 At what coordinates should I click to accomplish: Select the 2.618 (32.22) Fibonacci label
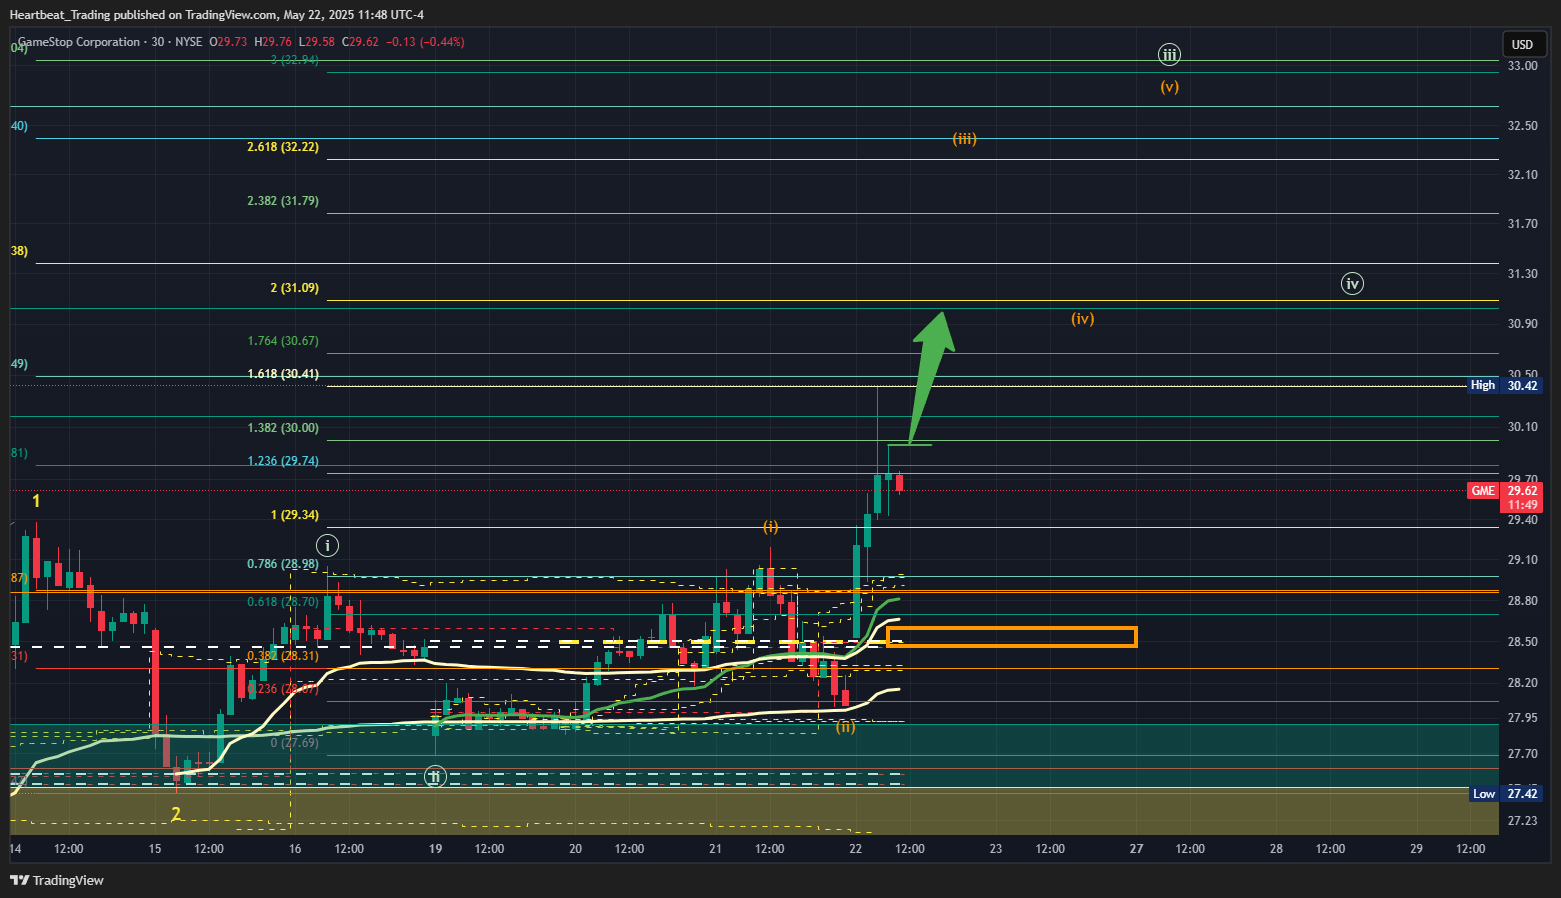pyautogui.click(x=283, y=147)
